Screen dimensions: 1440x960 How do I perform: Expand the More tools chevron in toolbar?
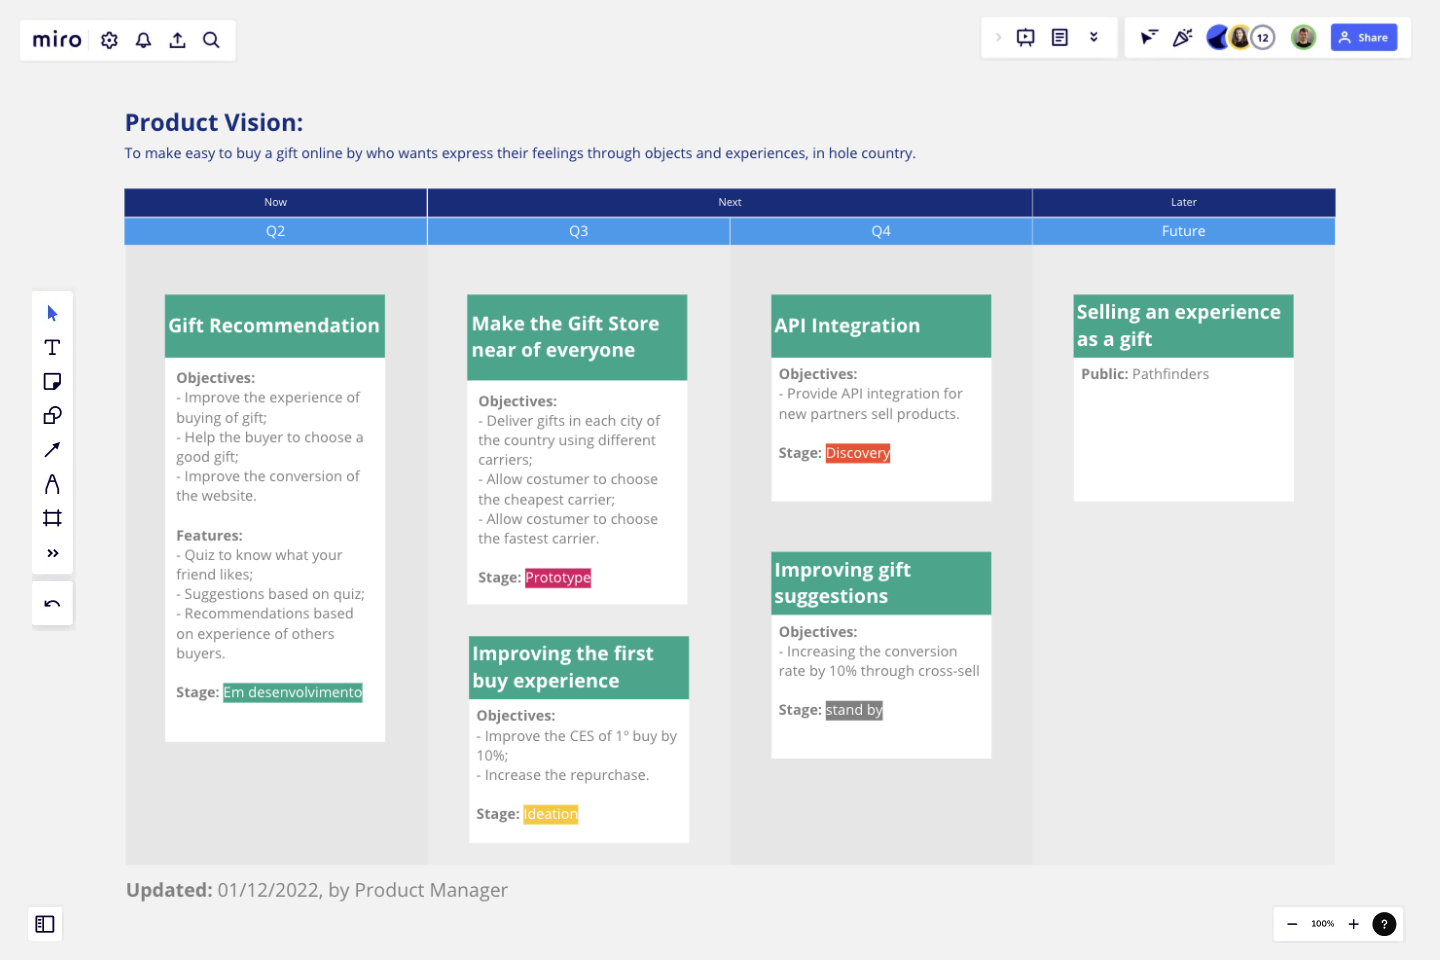pyautogui.click(x=52, y=552)
